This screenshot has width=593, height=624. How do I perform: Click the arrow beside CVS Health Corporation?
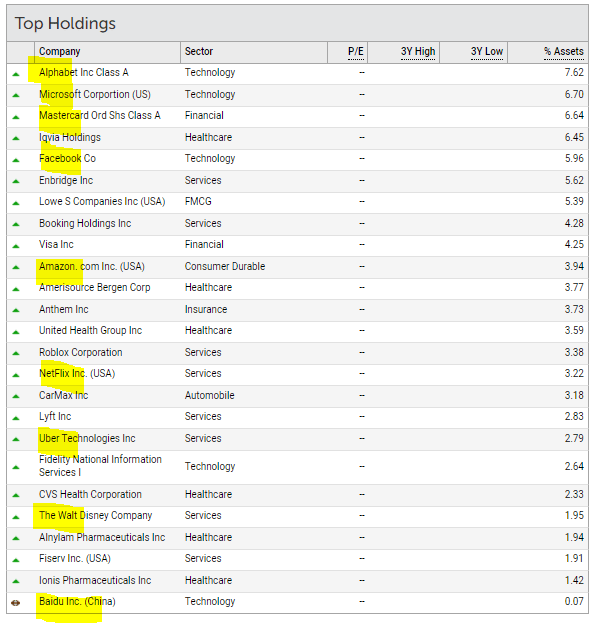tap(16, 495)
